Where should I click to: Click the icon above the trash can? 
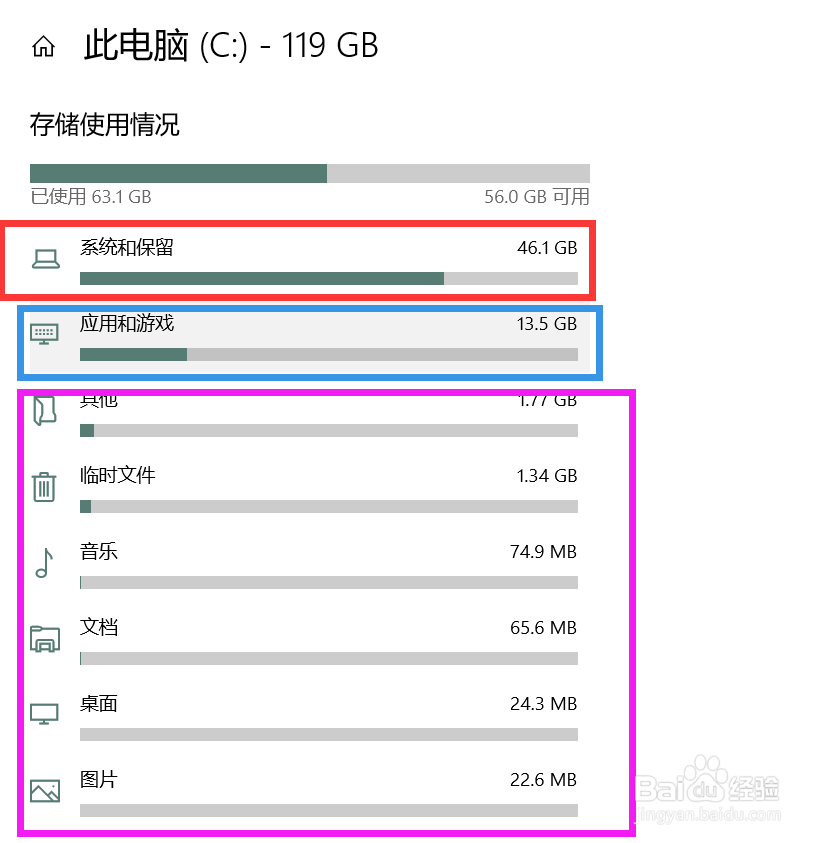coord(45,411)
